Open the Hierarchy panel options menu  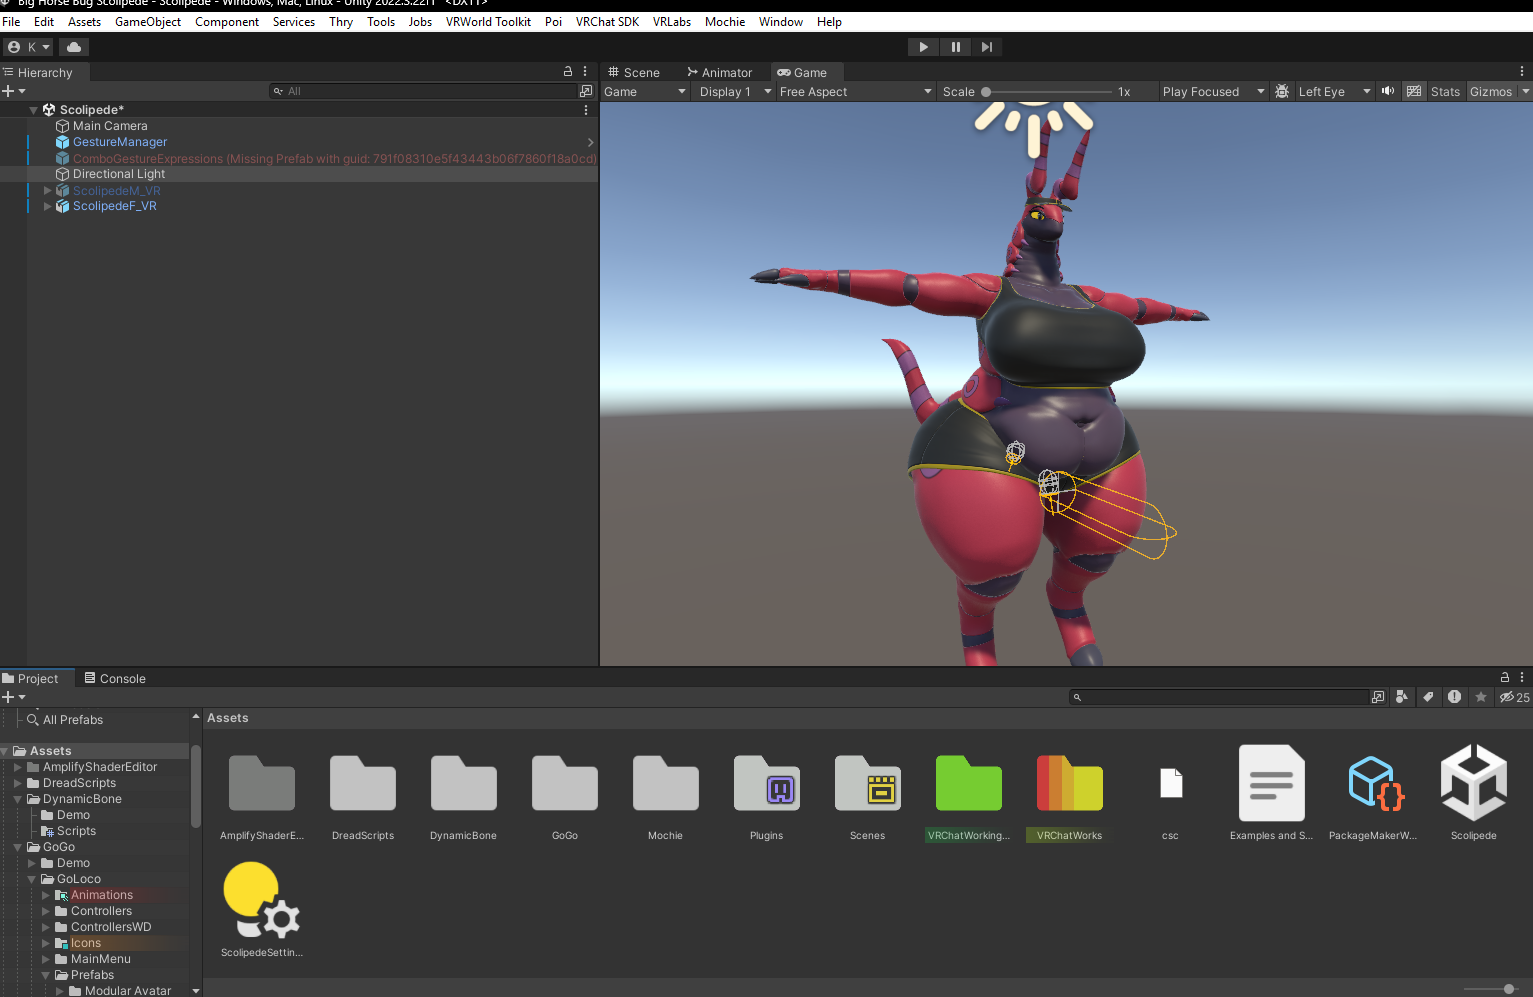click(586, 72)
